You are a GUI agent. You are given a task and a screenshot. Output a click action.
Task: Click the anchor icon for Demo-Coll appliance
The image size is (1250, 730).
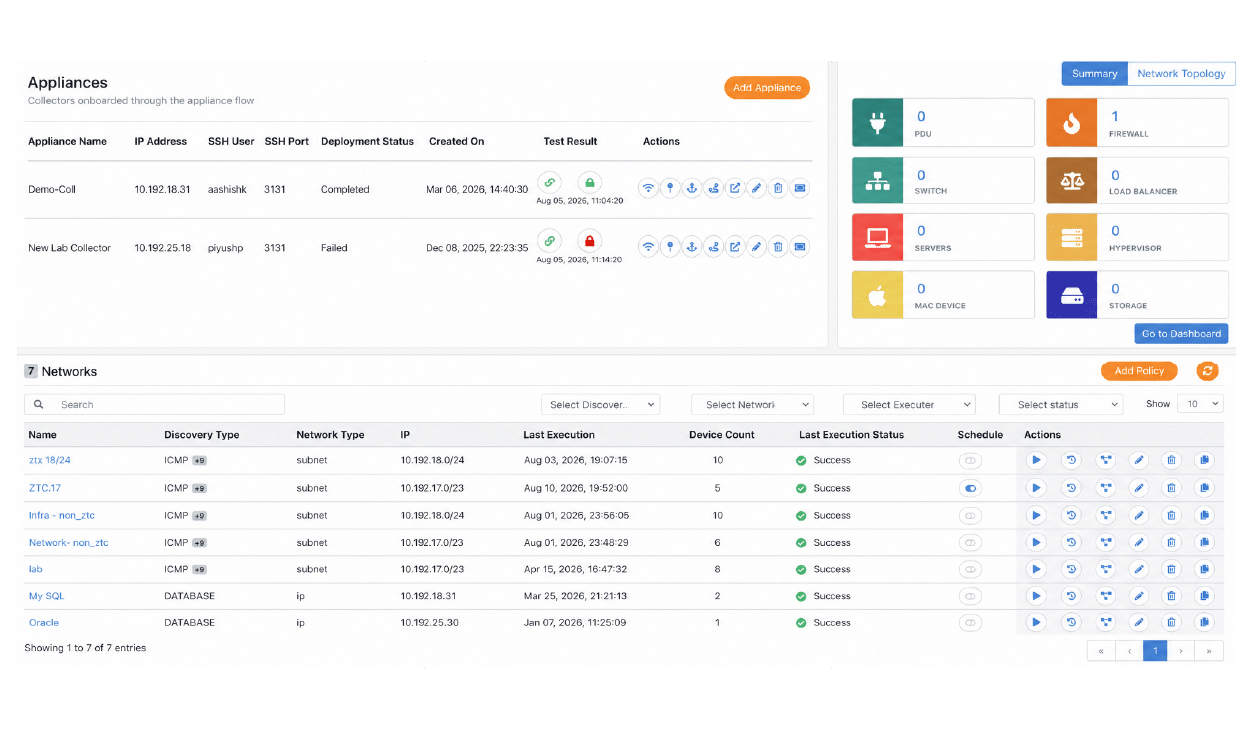(x=691, y=187)
